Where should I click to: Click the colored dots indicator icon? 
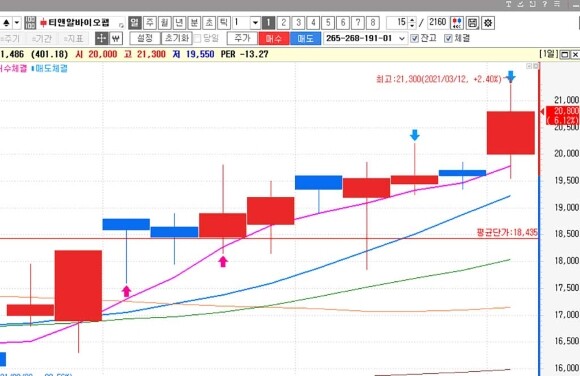click(x=457, y=23)
